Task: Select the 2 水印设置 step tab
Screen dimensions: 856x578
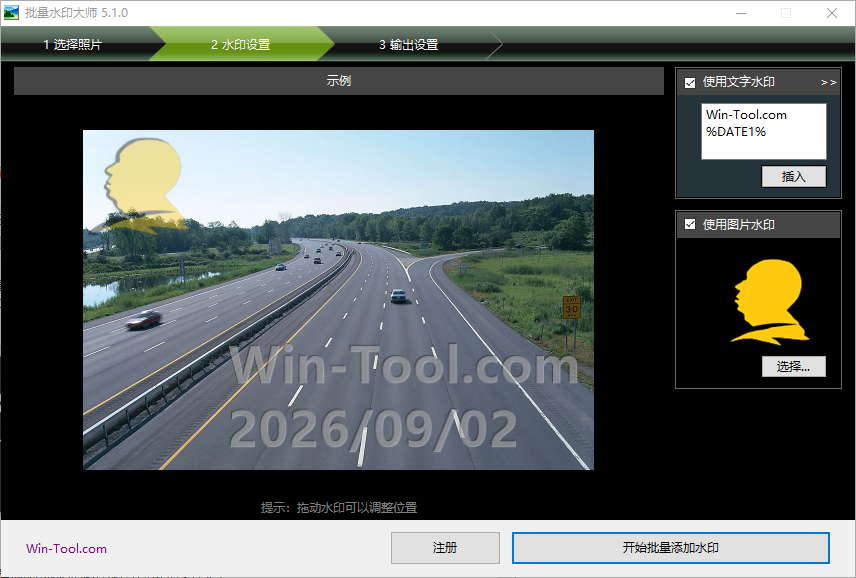Action: pos(241,44)
